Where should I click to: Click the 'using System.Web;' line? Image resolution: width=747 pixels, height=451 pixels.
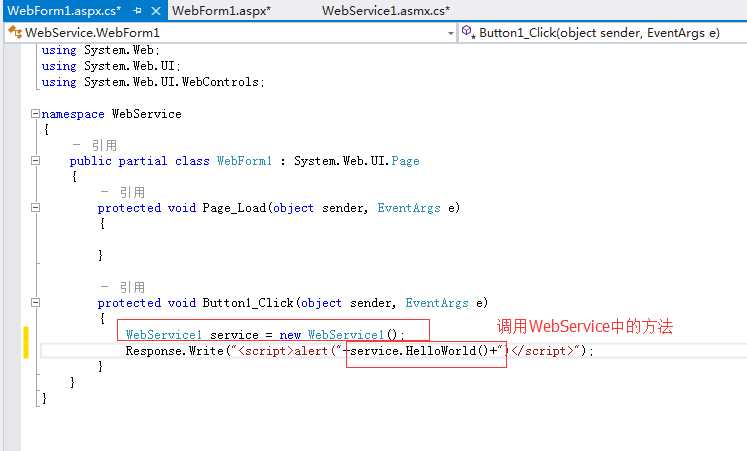click(101, 50)
